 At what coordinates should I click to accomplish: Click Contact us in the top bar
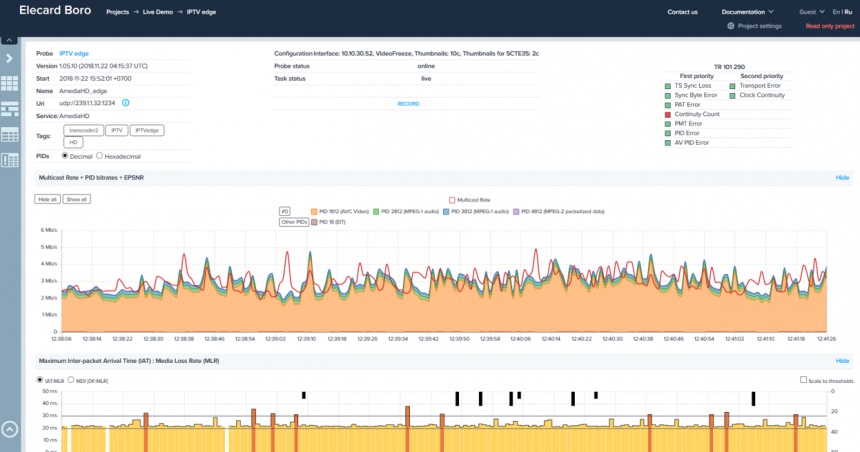tap(682, 12)
